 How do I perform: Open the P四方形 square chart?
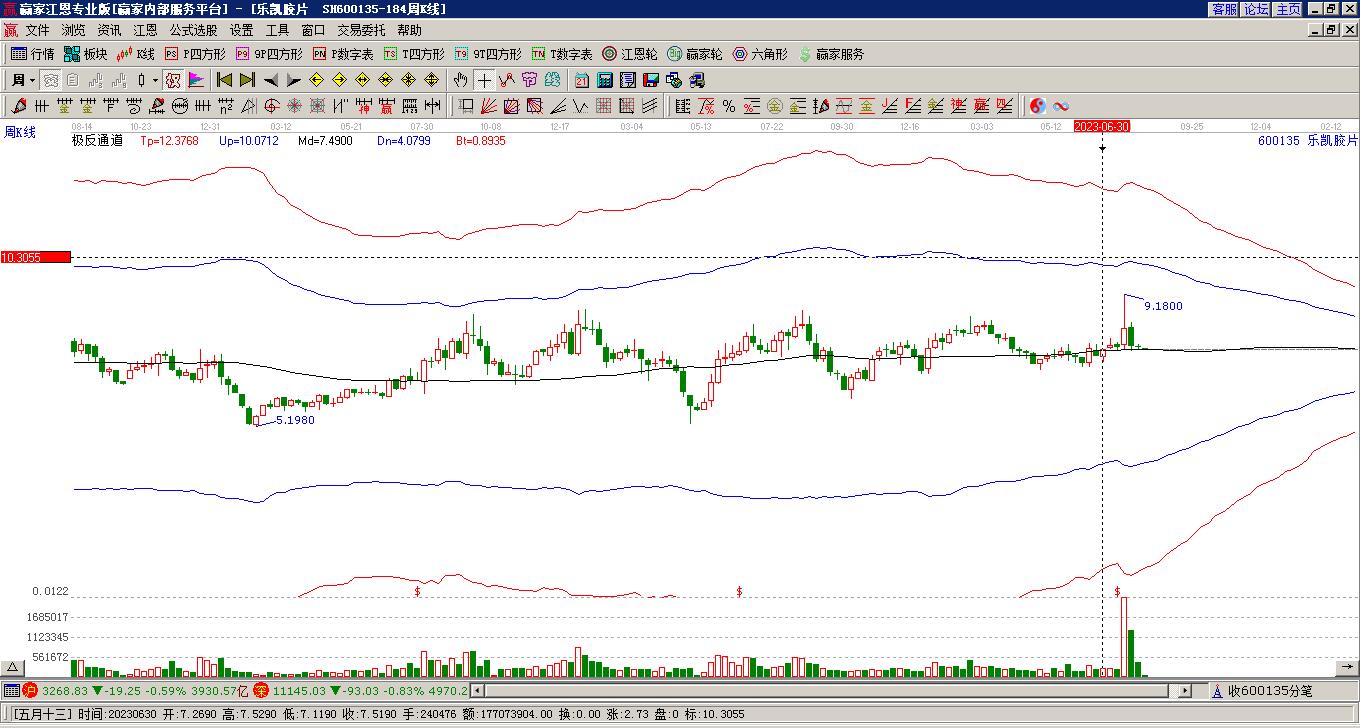click(x=195, y=54)
